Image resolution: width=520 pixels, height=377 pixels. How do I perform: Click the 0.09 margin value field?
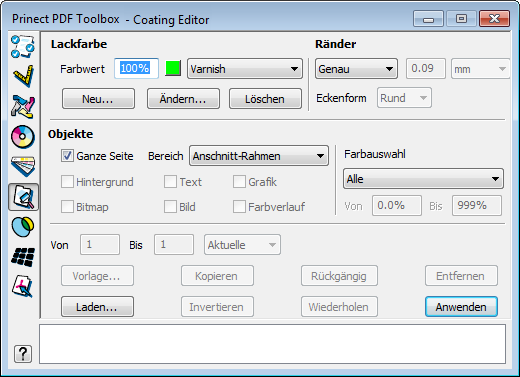426,69
